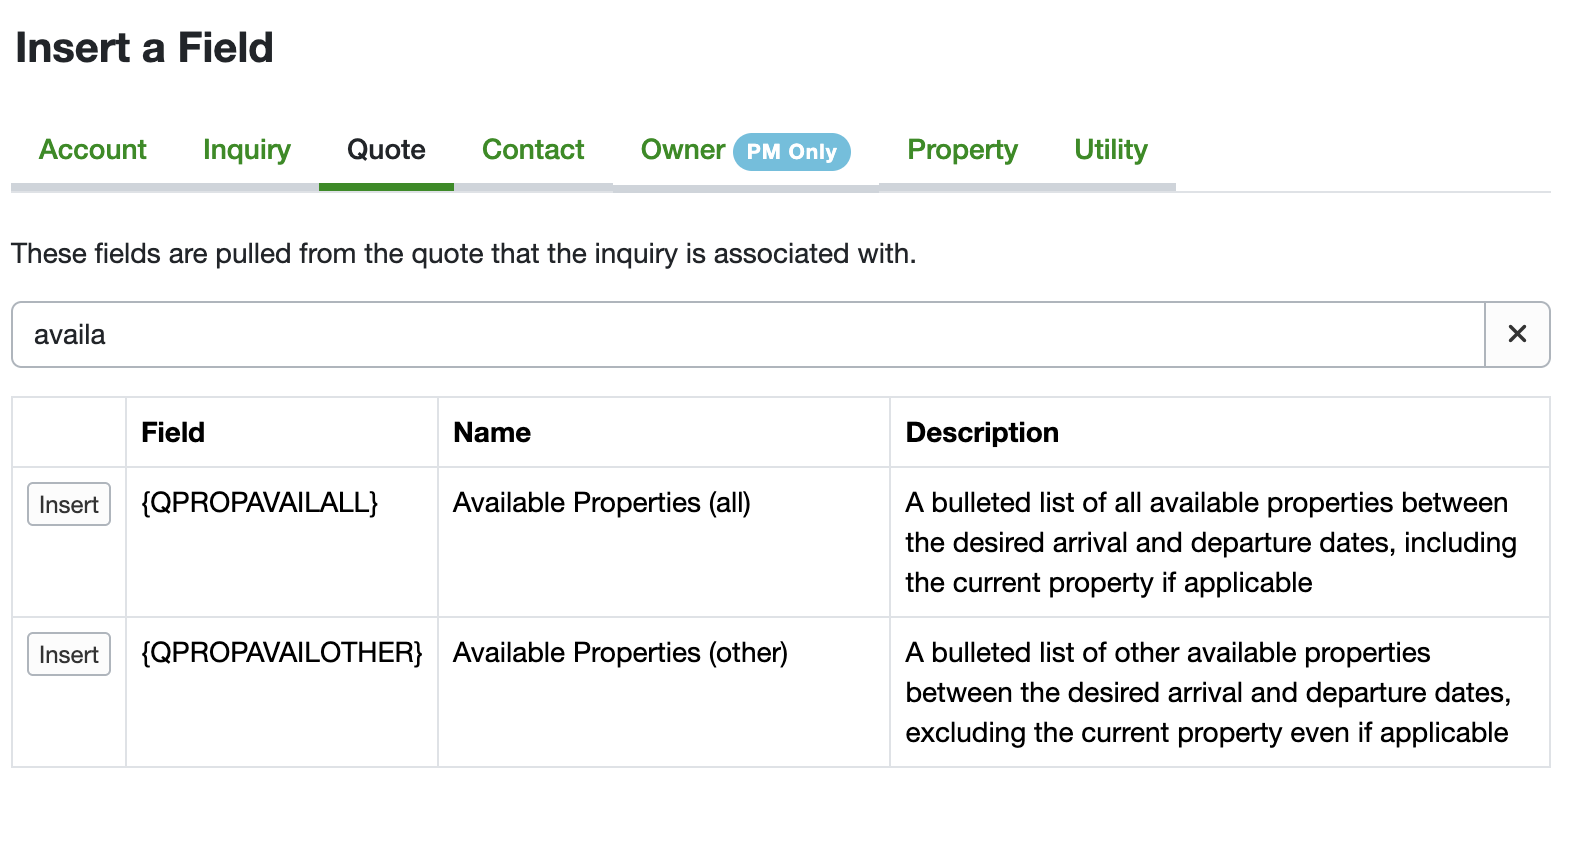Click the 'Field' column header
The width and height of the screenshot is (1576, 858).
(x=173, y=432)
